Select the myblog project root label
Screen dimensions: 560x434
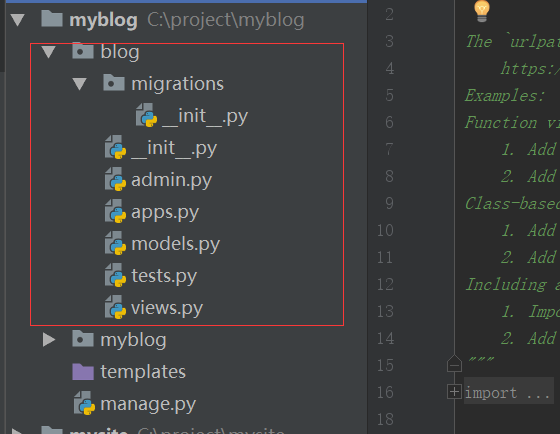tap(104, 20)
